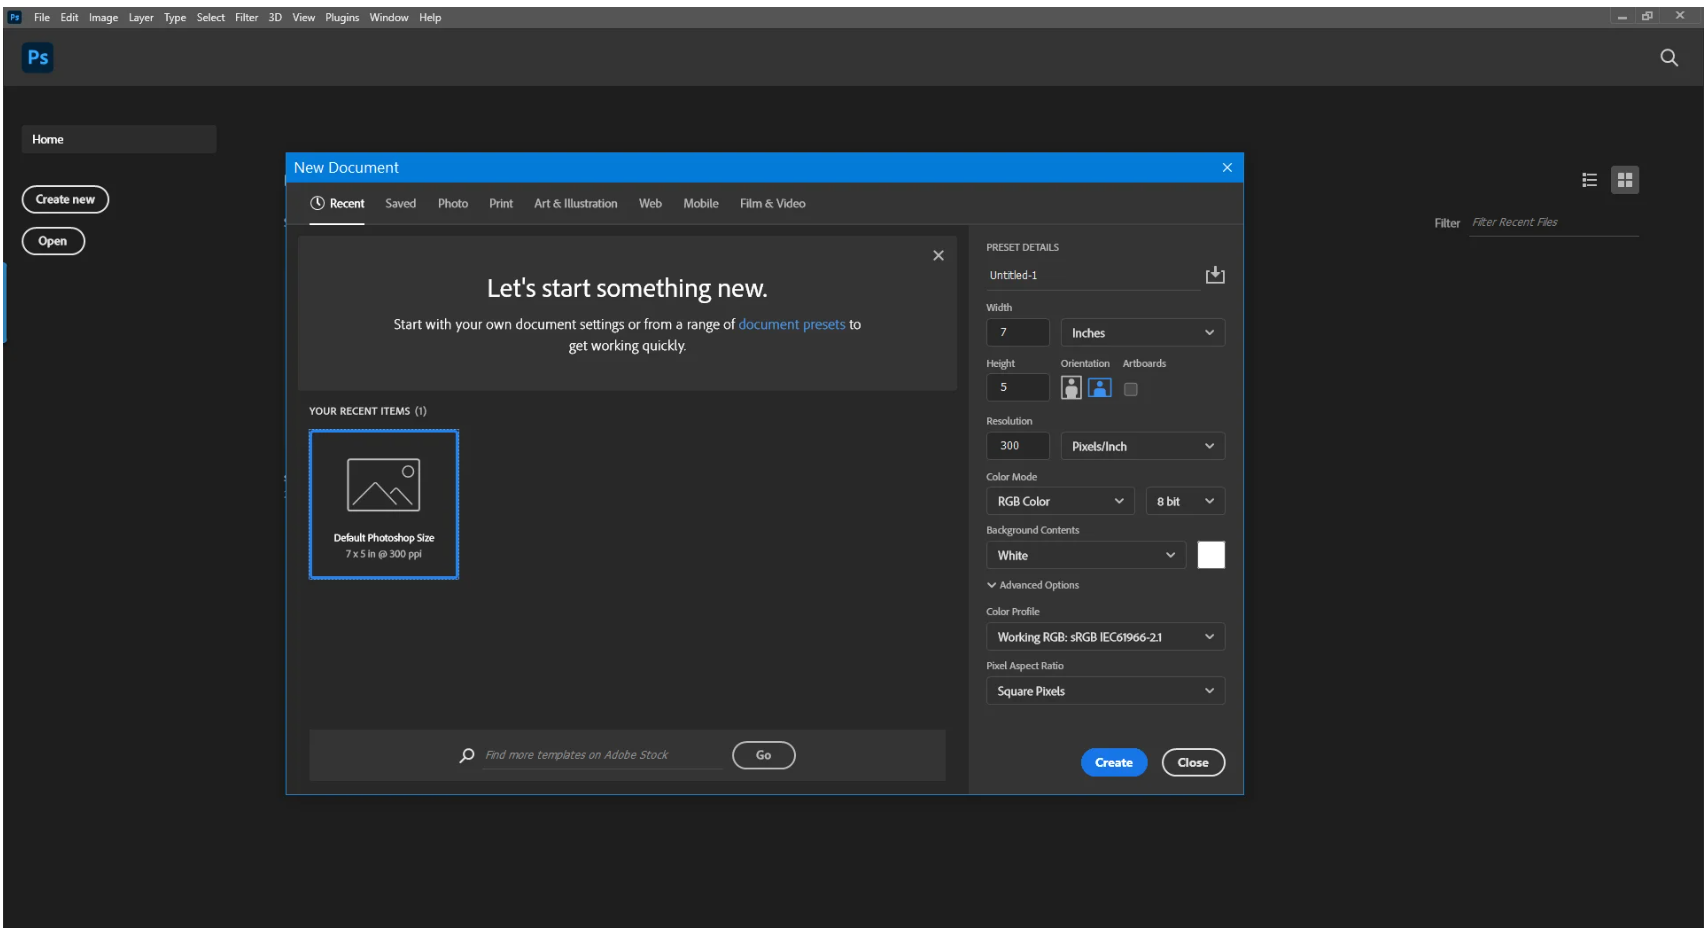This screenshot has width=1706, height=928.
Task: Switch to the Art & Illustration tab
Action: (x=575, y=203)
